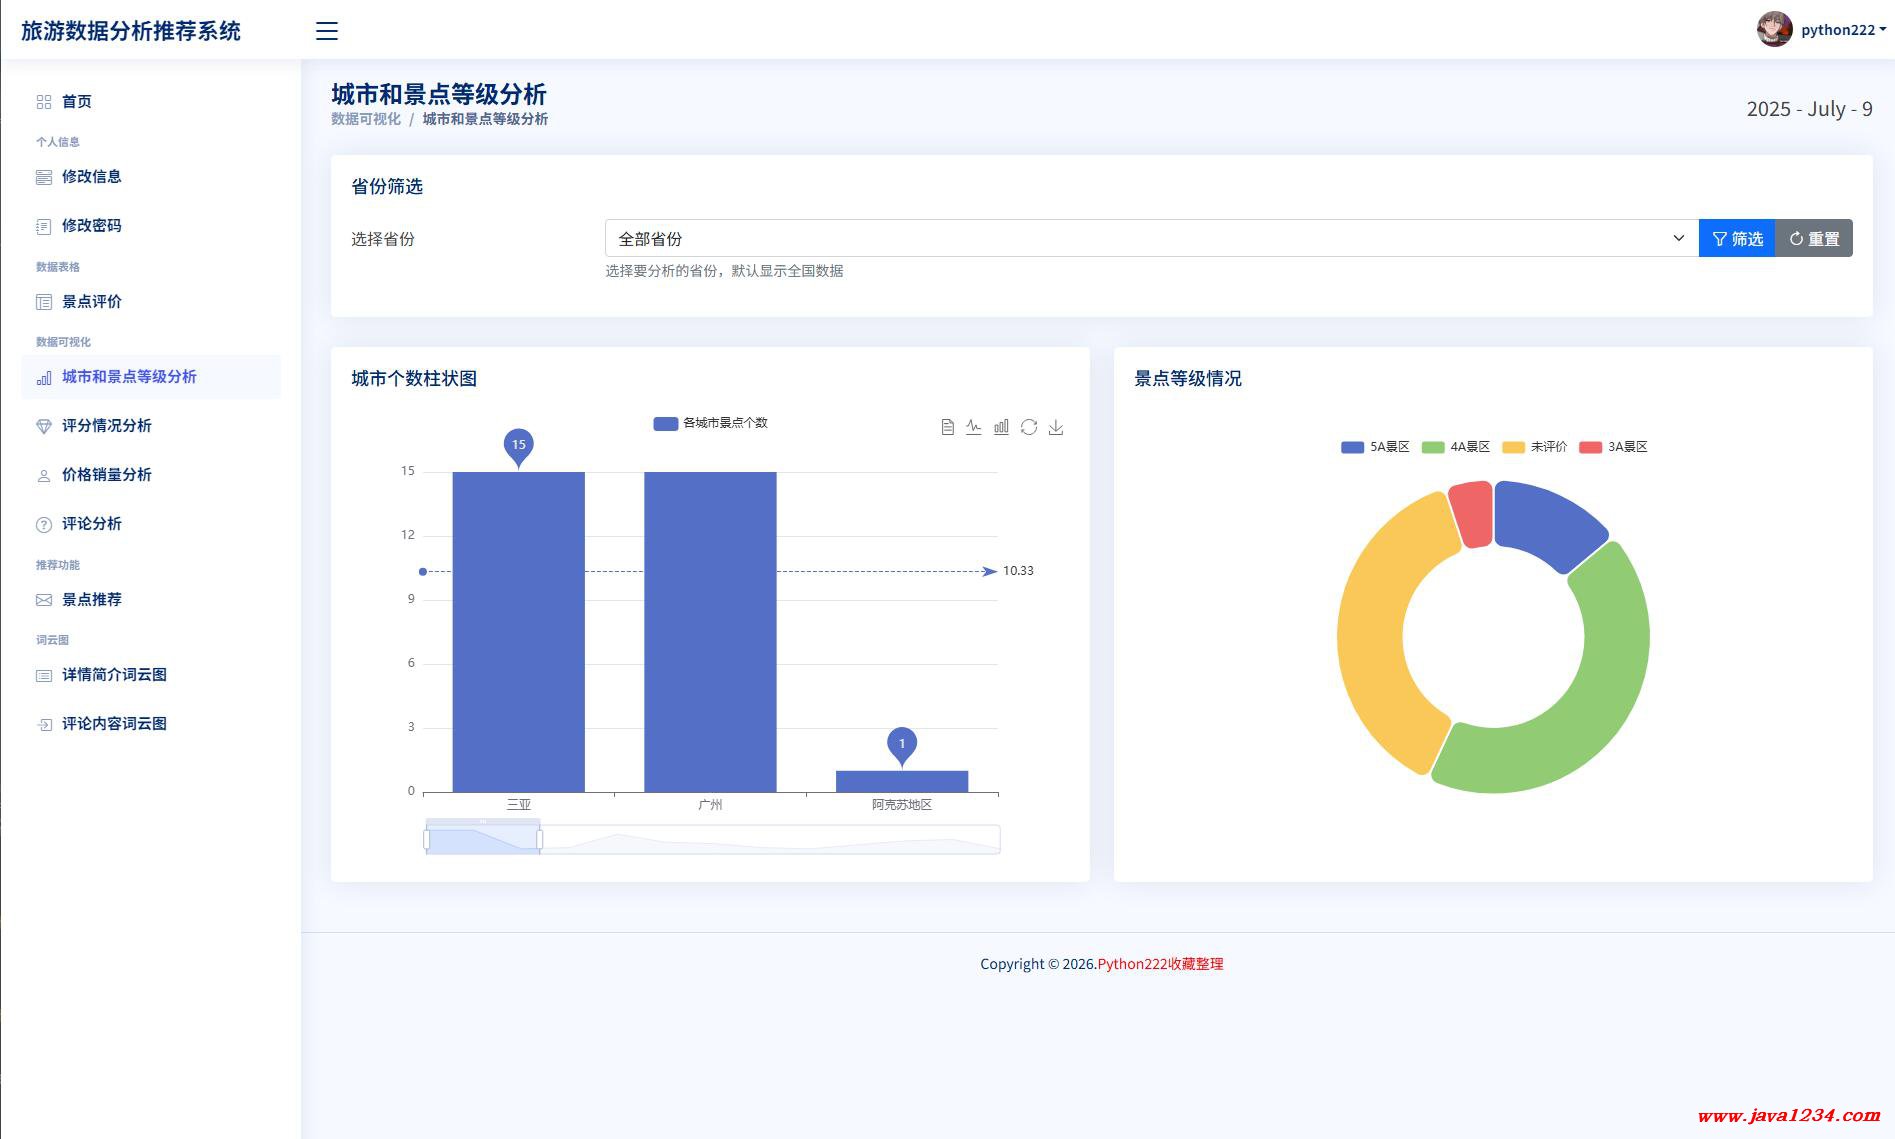
Task: Toggle 各城市景点个数 legend in bar chart
Action: [711, 423]
